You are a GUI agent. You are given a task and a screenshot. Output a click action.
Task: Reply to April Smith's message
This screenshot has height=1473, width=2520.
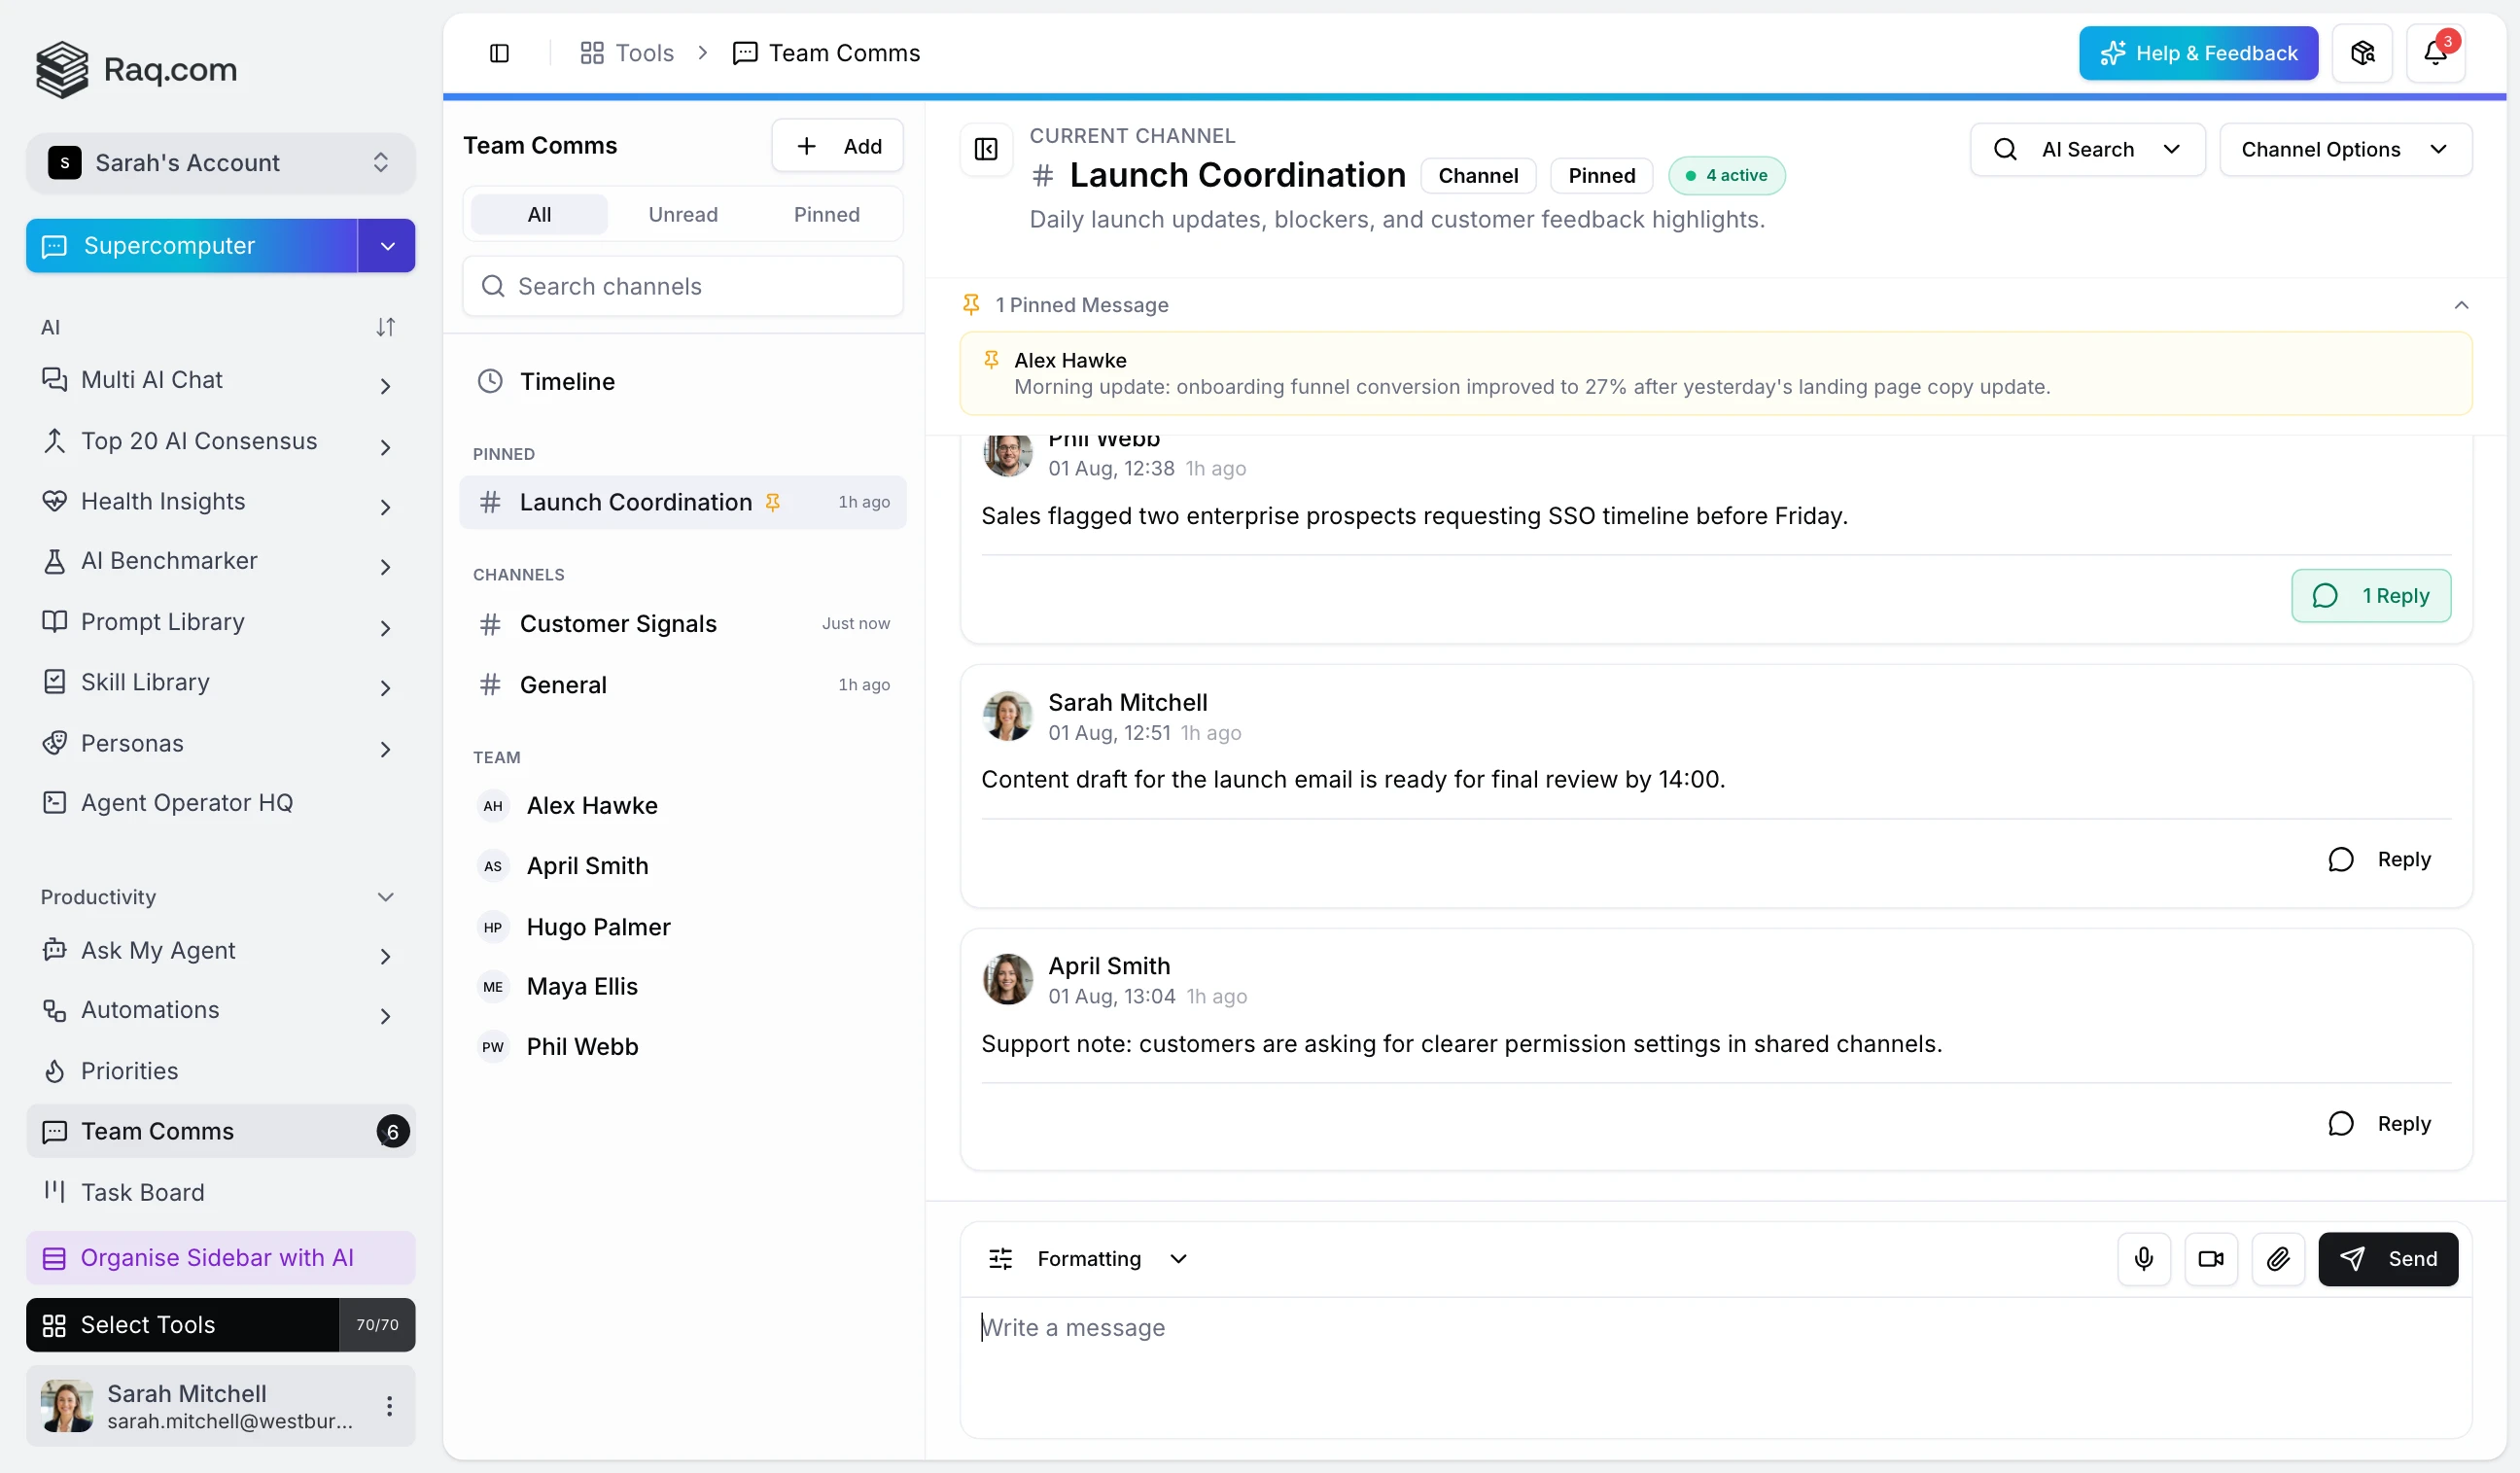coord(2379,1123)
